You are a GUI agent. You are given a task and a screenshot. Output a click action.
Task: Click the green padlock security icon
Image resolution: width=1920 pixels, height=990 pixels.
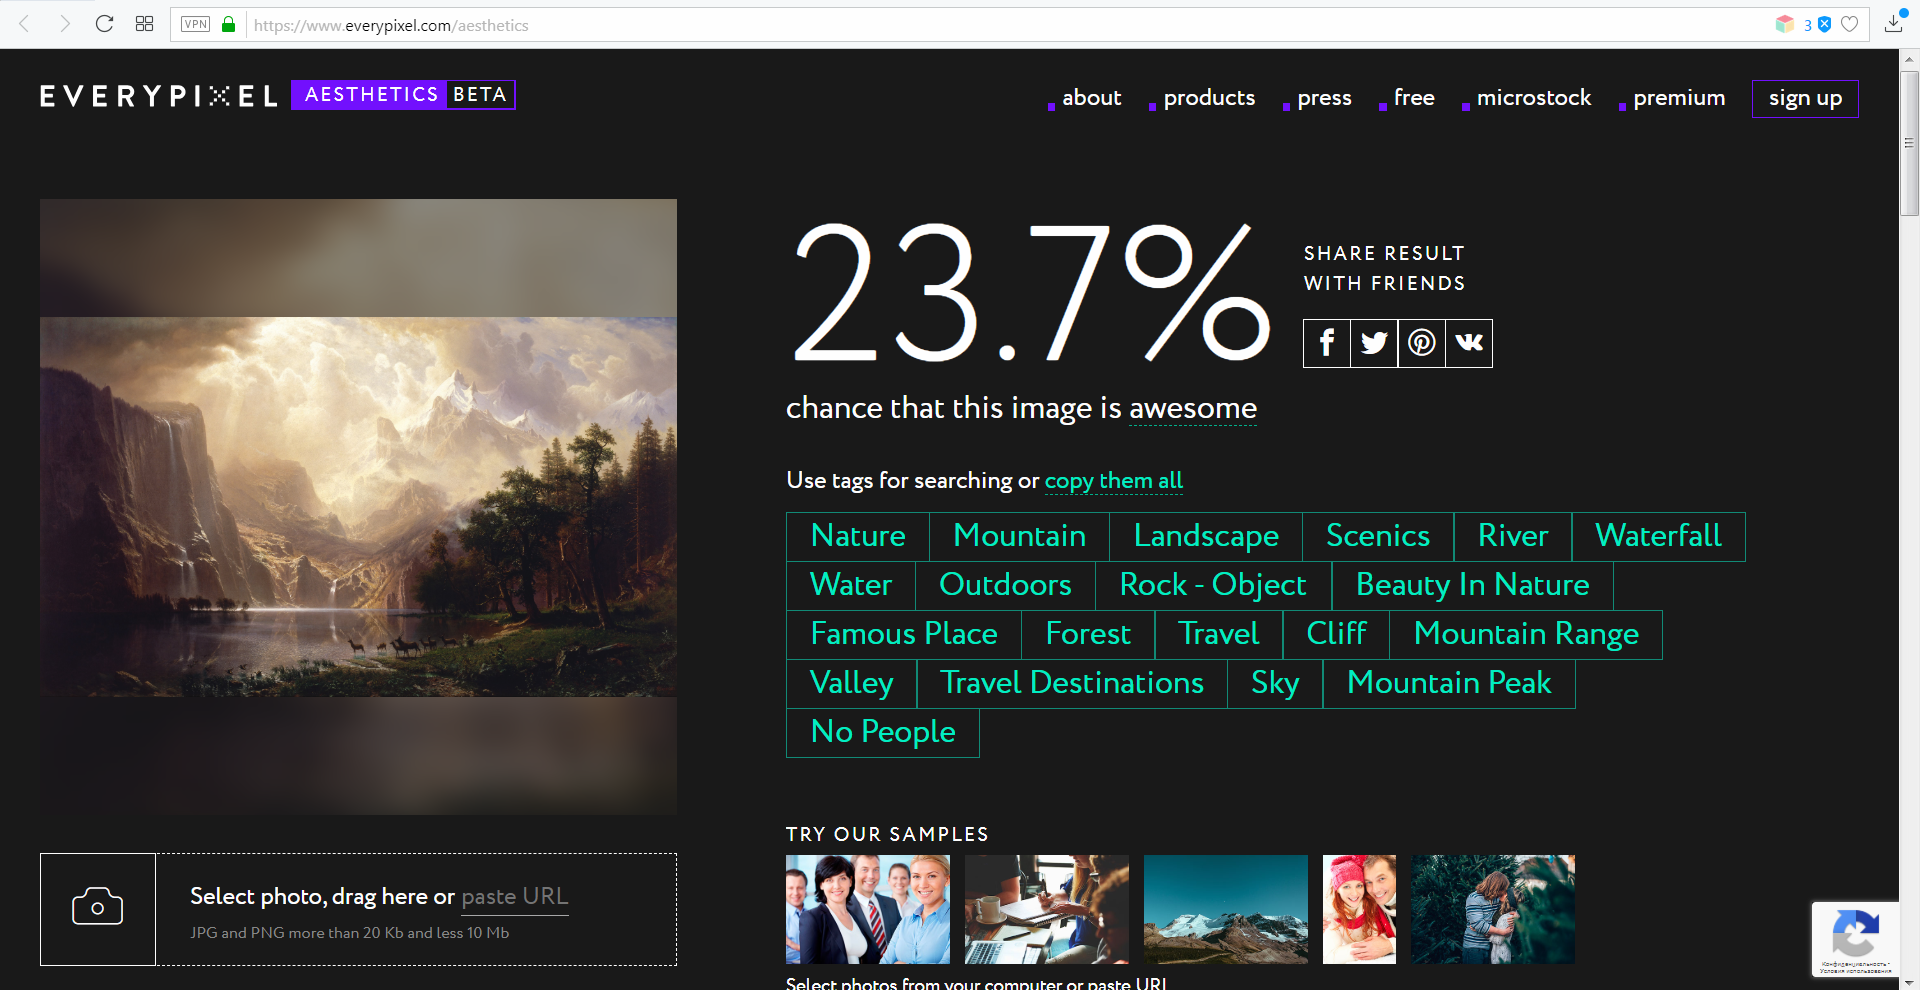[228, 24]
